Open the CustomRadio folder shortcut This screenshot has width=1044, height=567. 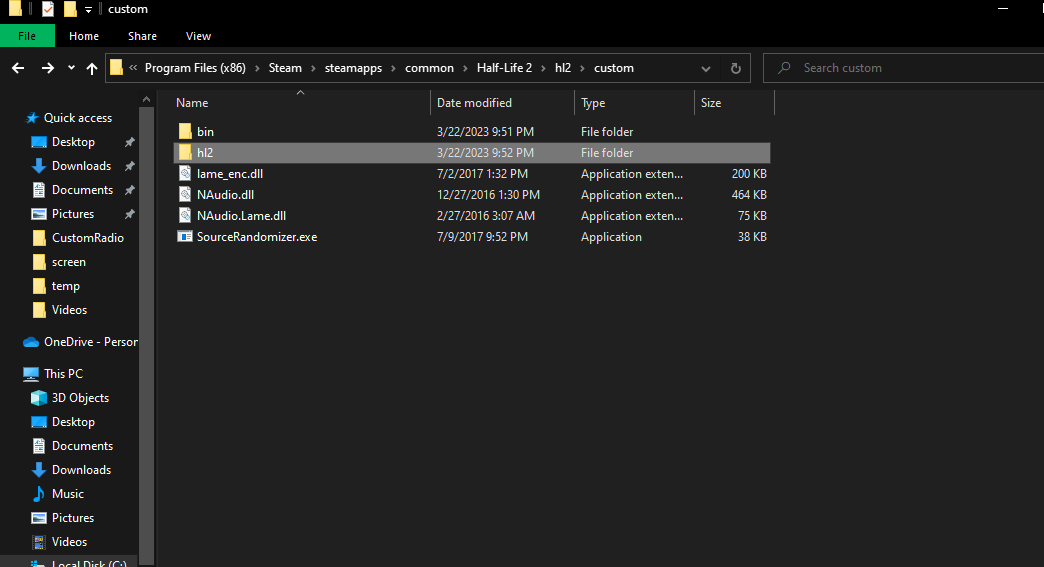pyautogui.click(x=88, y=238)
